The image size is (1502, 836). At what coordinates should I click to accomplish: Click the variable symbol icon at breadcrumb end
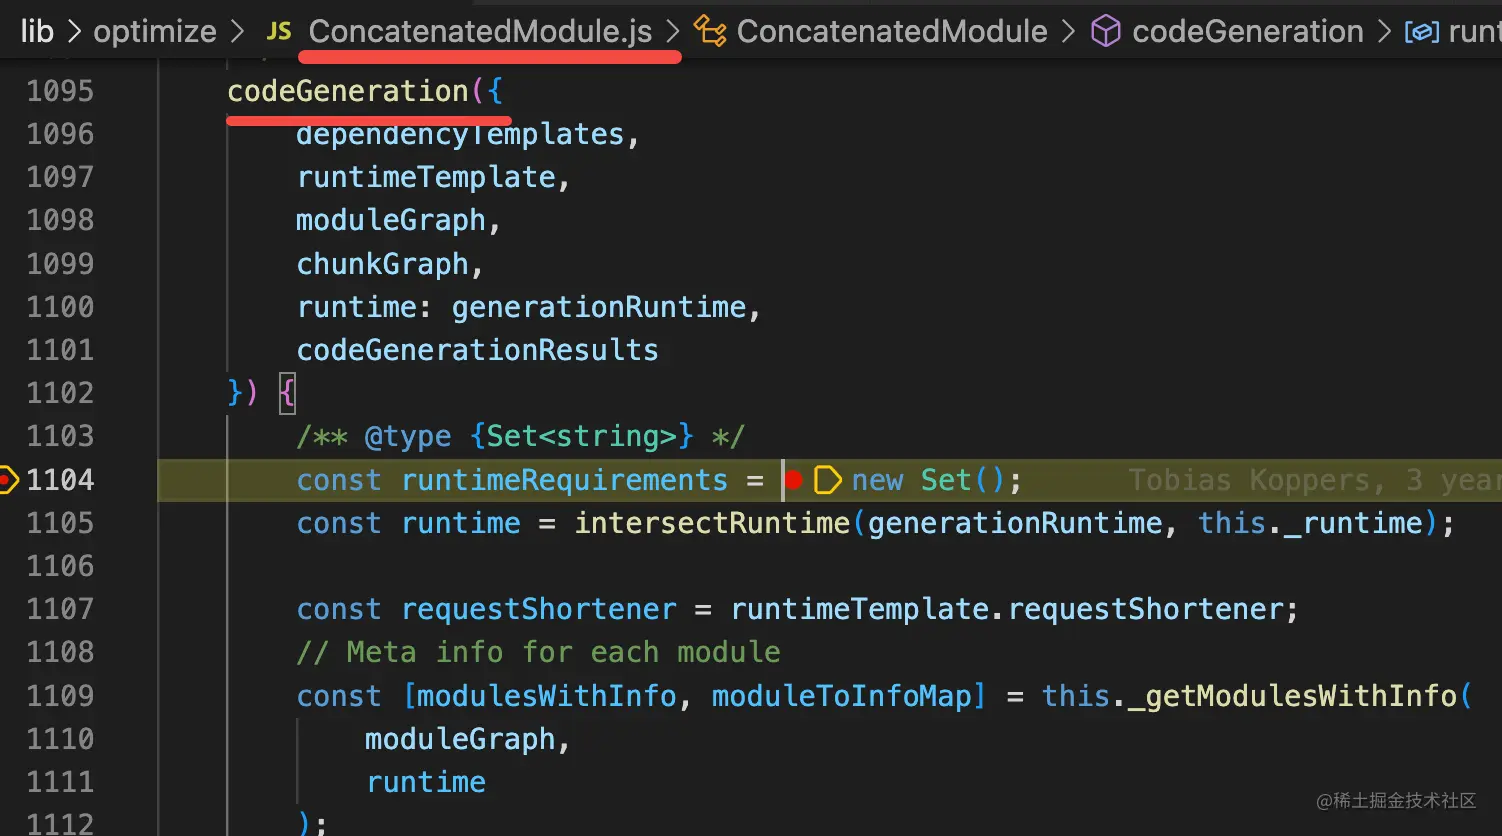1422,32
